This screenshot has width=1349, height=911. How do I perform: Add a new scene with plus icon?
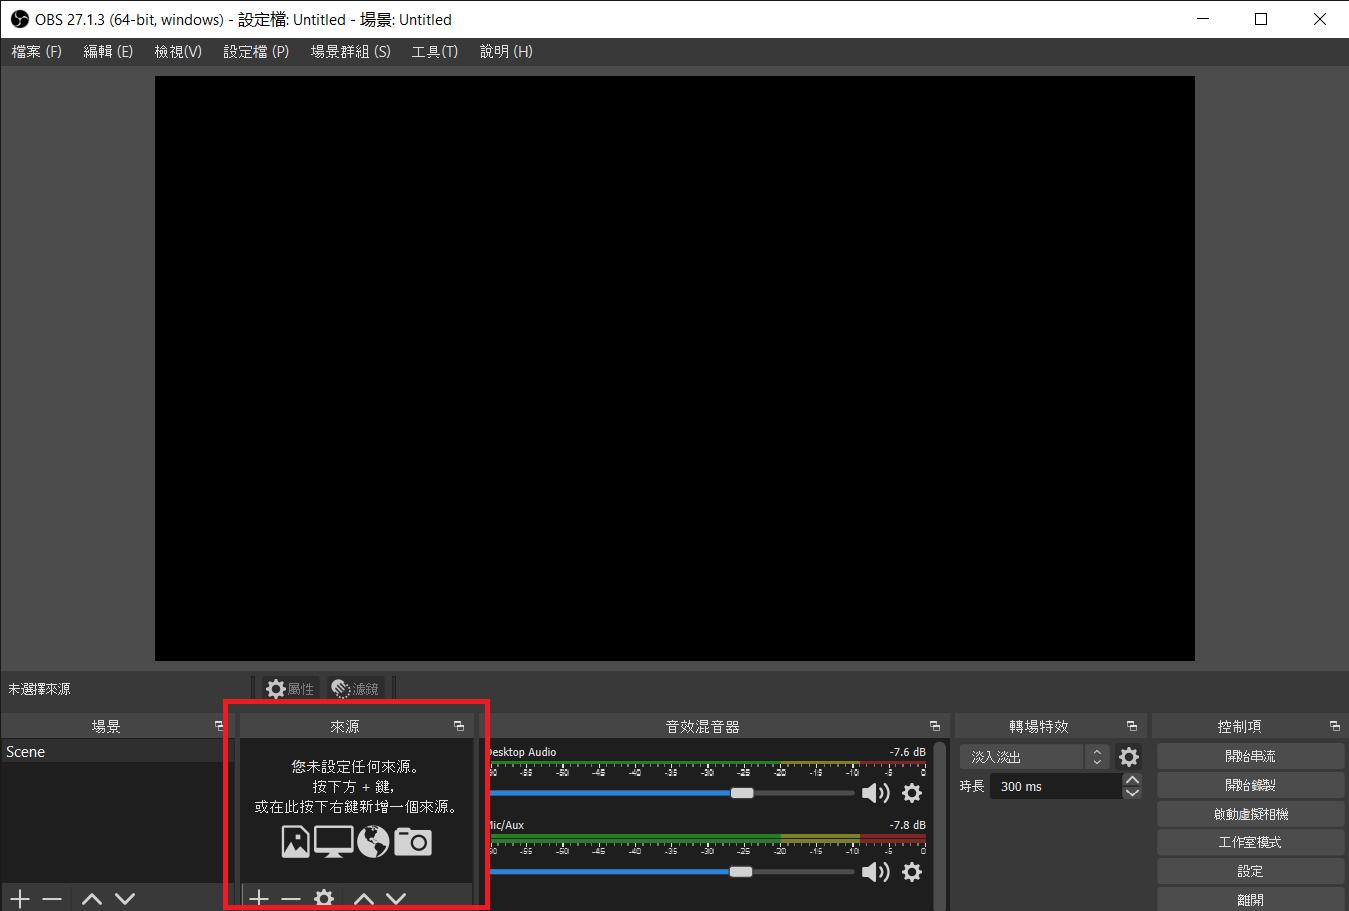click(20, 899)
